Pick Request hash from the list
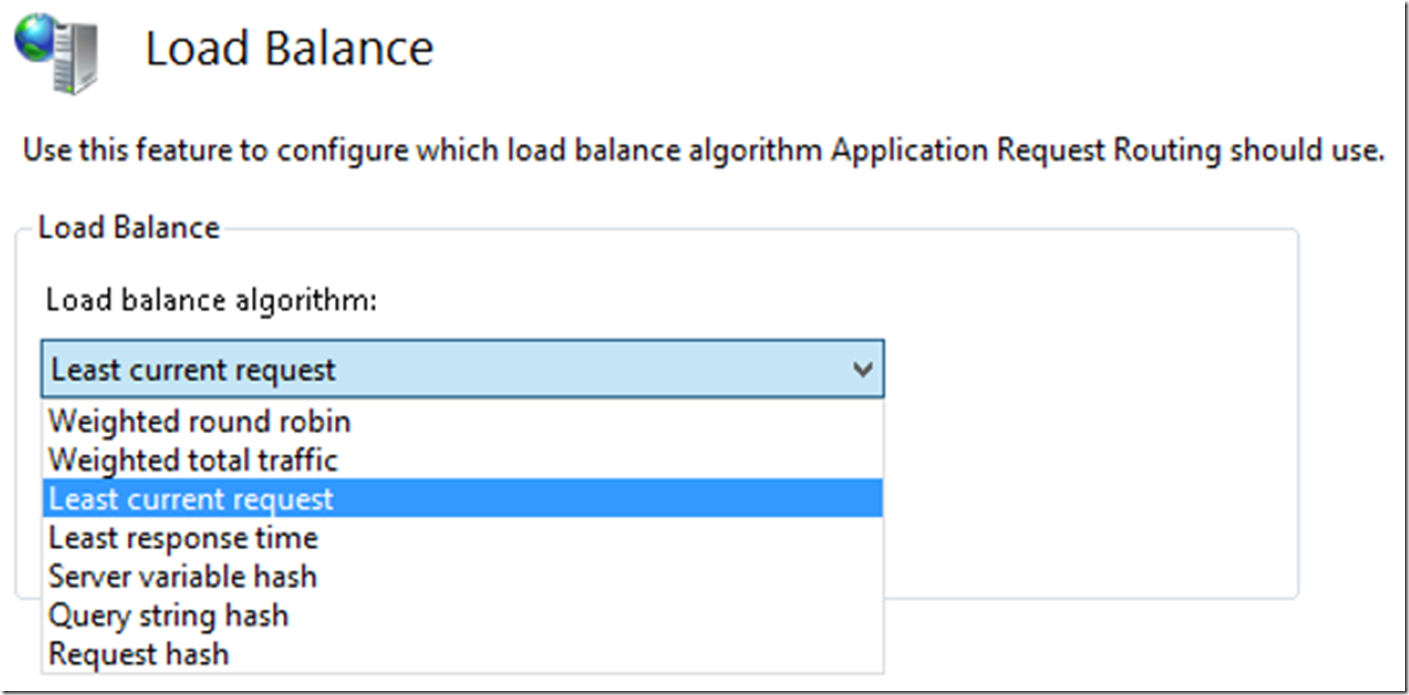 click(x=139, y=654)
